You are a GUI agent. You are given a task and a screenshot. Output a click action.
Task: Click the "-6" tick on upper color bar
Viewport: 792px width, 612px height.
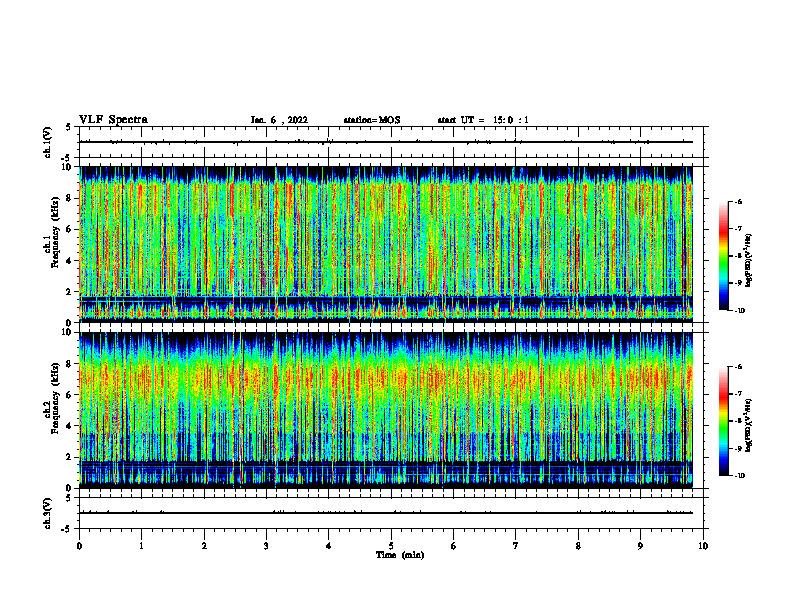(738, 202)
